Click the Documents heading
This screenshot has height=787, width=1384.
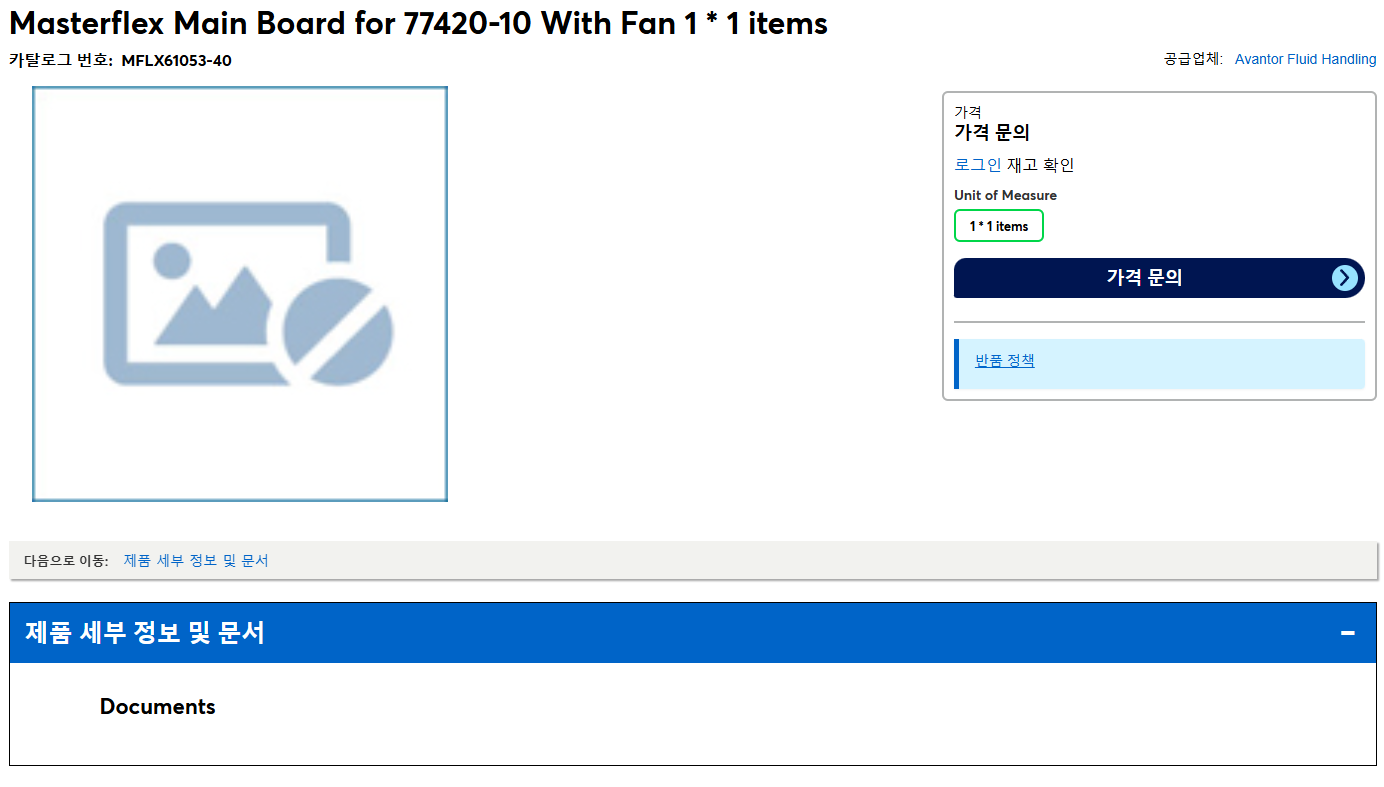[158, 707]
